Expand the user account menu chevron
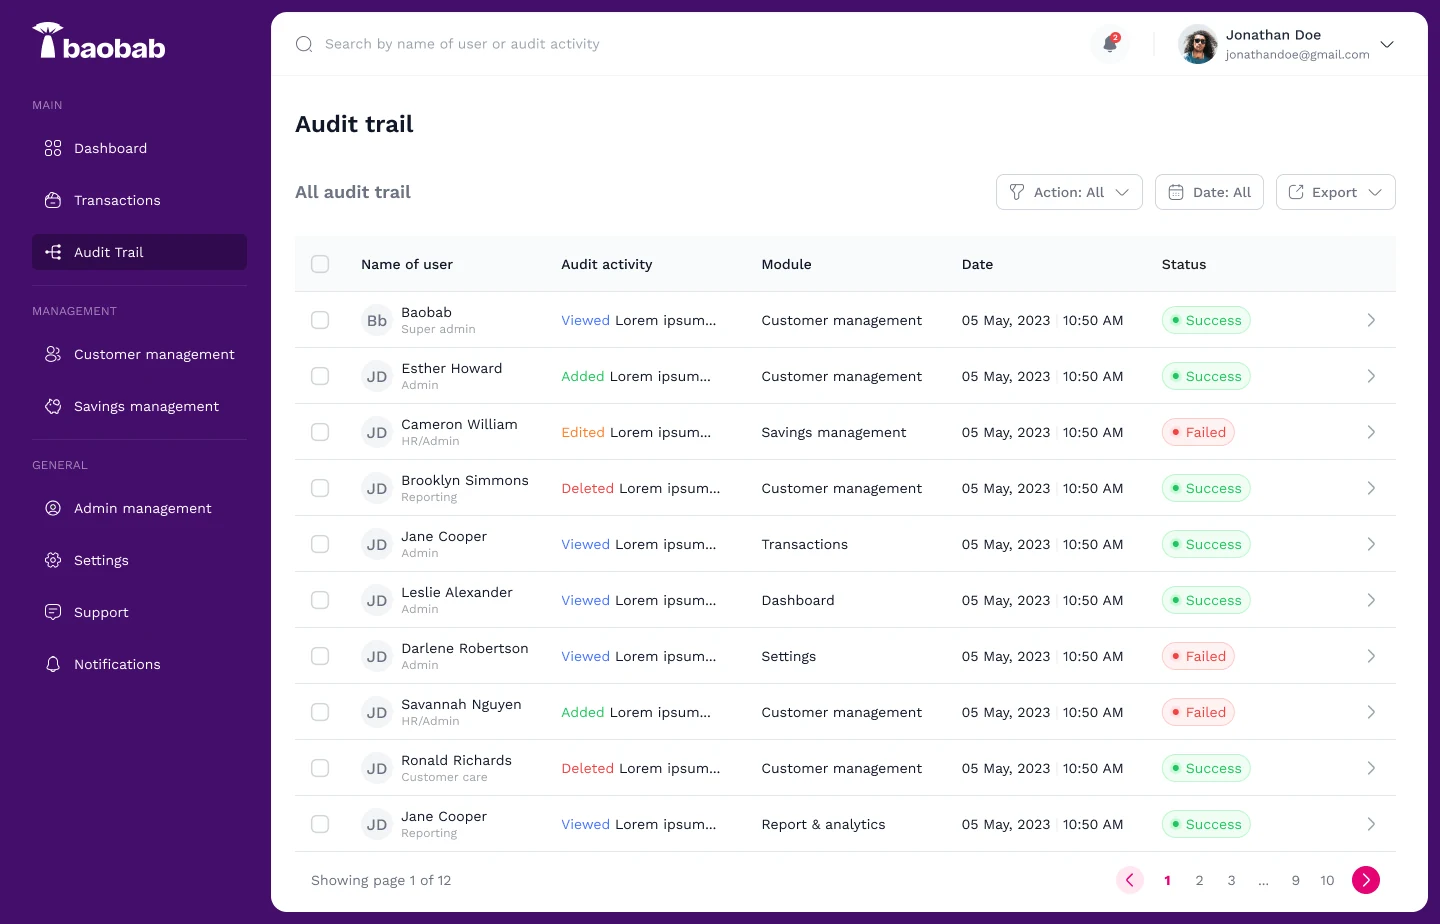The height and width of the screenshot is (924, 1440). [1387, 44]
